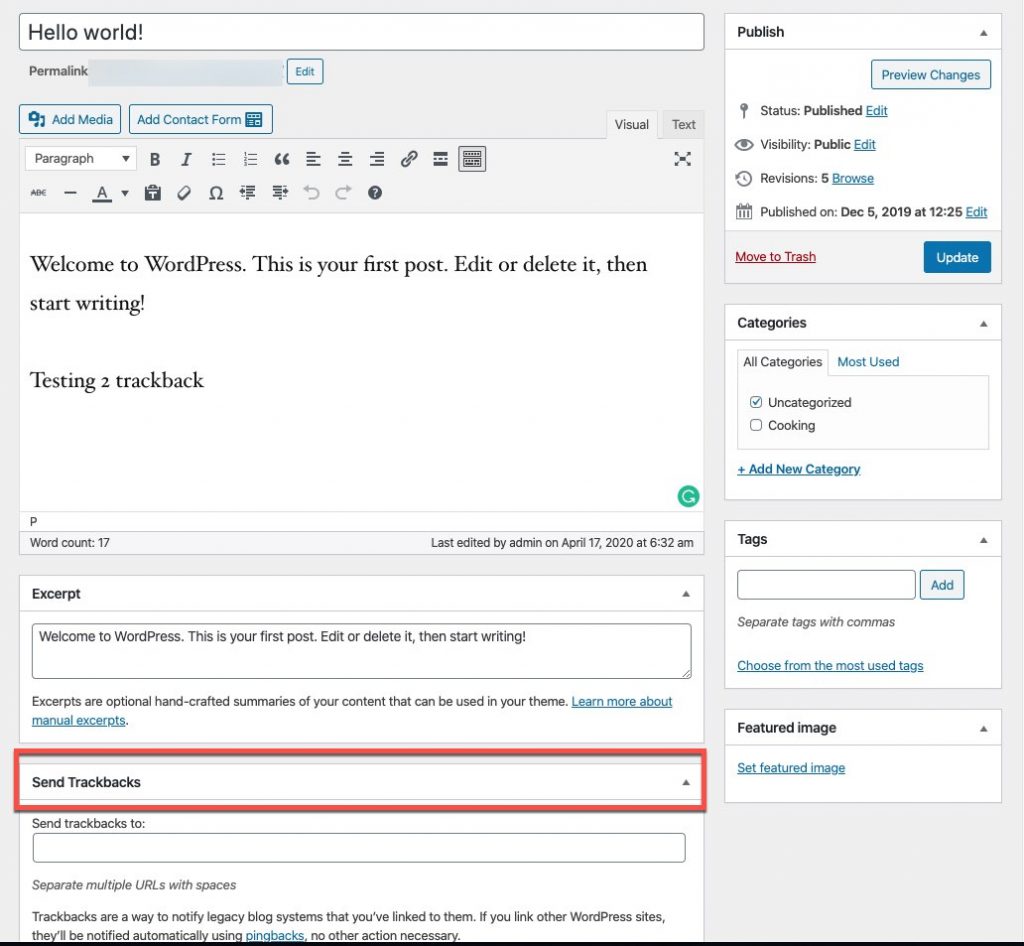Open the Grammarly icon in the editor
This screenshot has height=946, width=1024.
pyautogui.click(x=688, y=496)
